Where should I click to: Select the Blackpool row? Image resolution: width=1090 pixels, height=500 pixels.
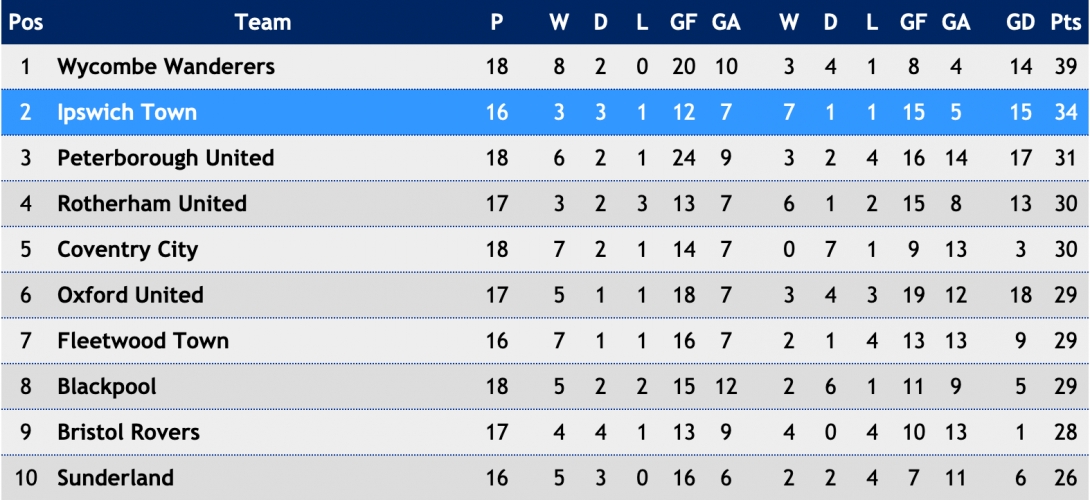point(545,386)
